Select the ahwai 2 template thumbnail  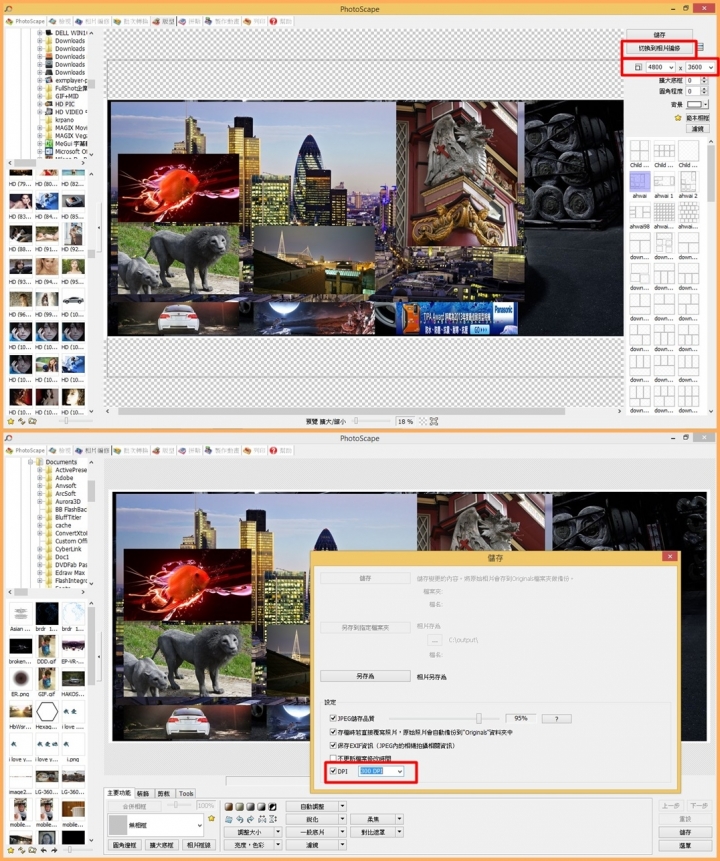point(688,184)
